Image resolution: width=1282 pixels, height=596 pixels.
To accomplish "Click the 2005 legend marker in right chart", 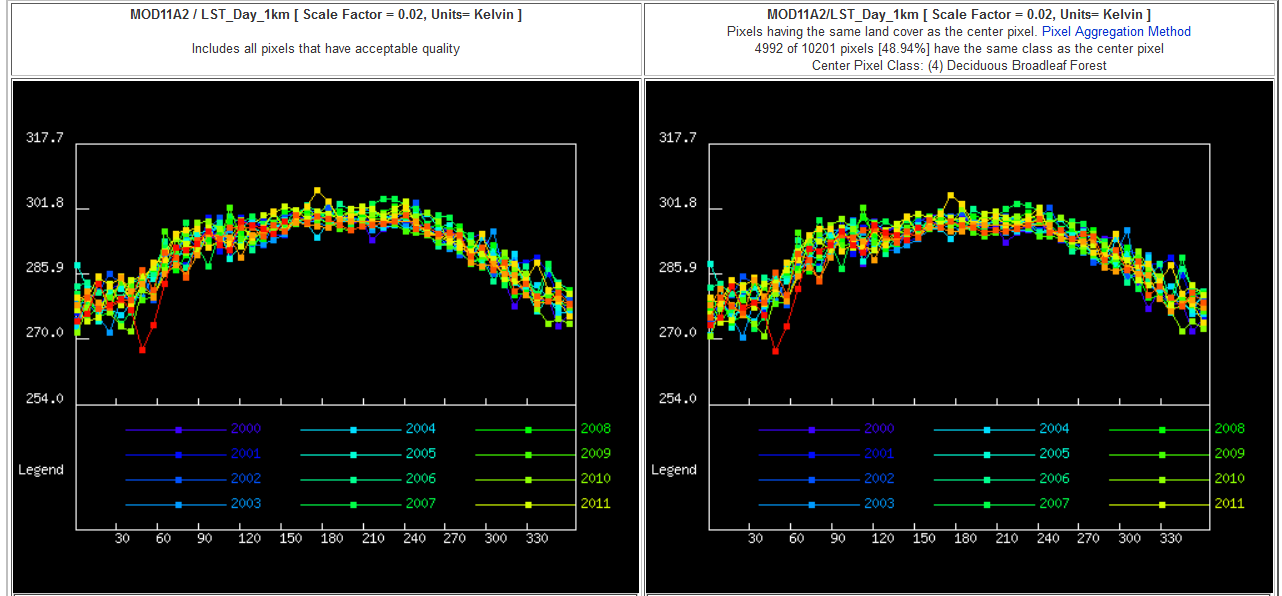I will coord(987,455).
